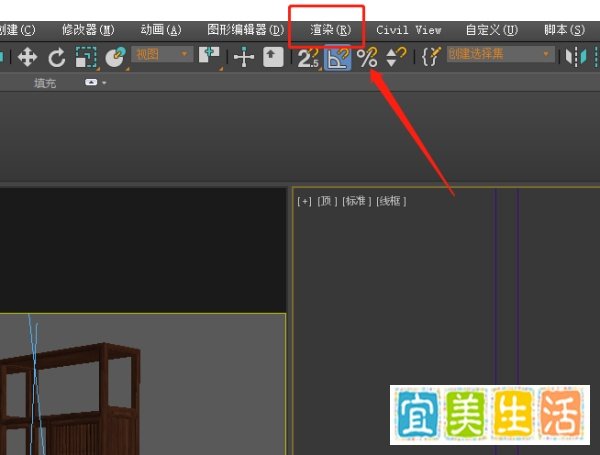Select the Scale tool
The image size is (600, 455).
click(86, 57)
